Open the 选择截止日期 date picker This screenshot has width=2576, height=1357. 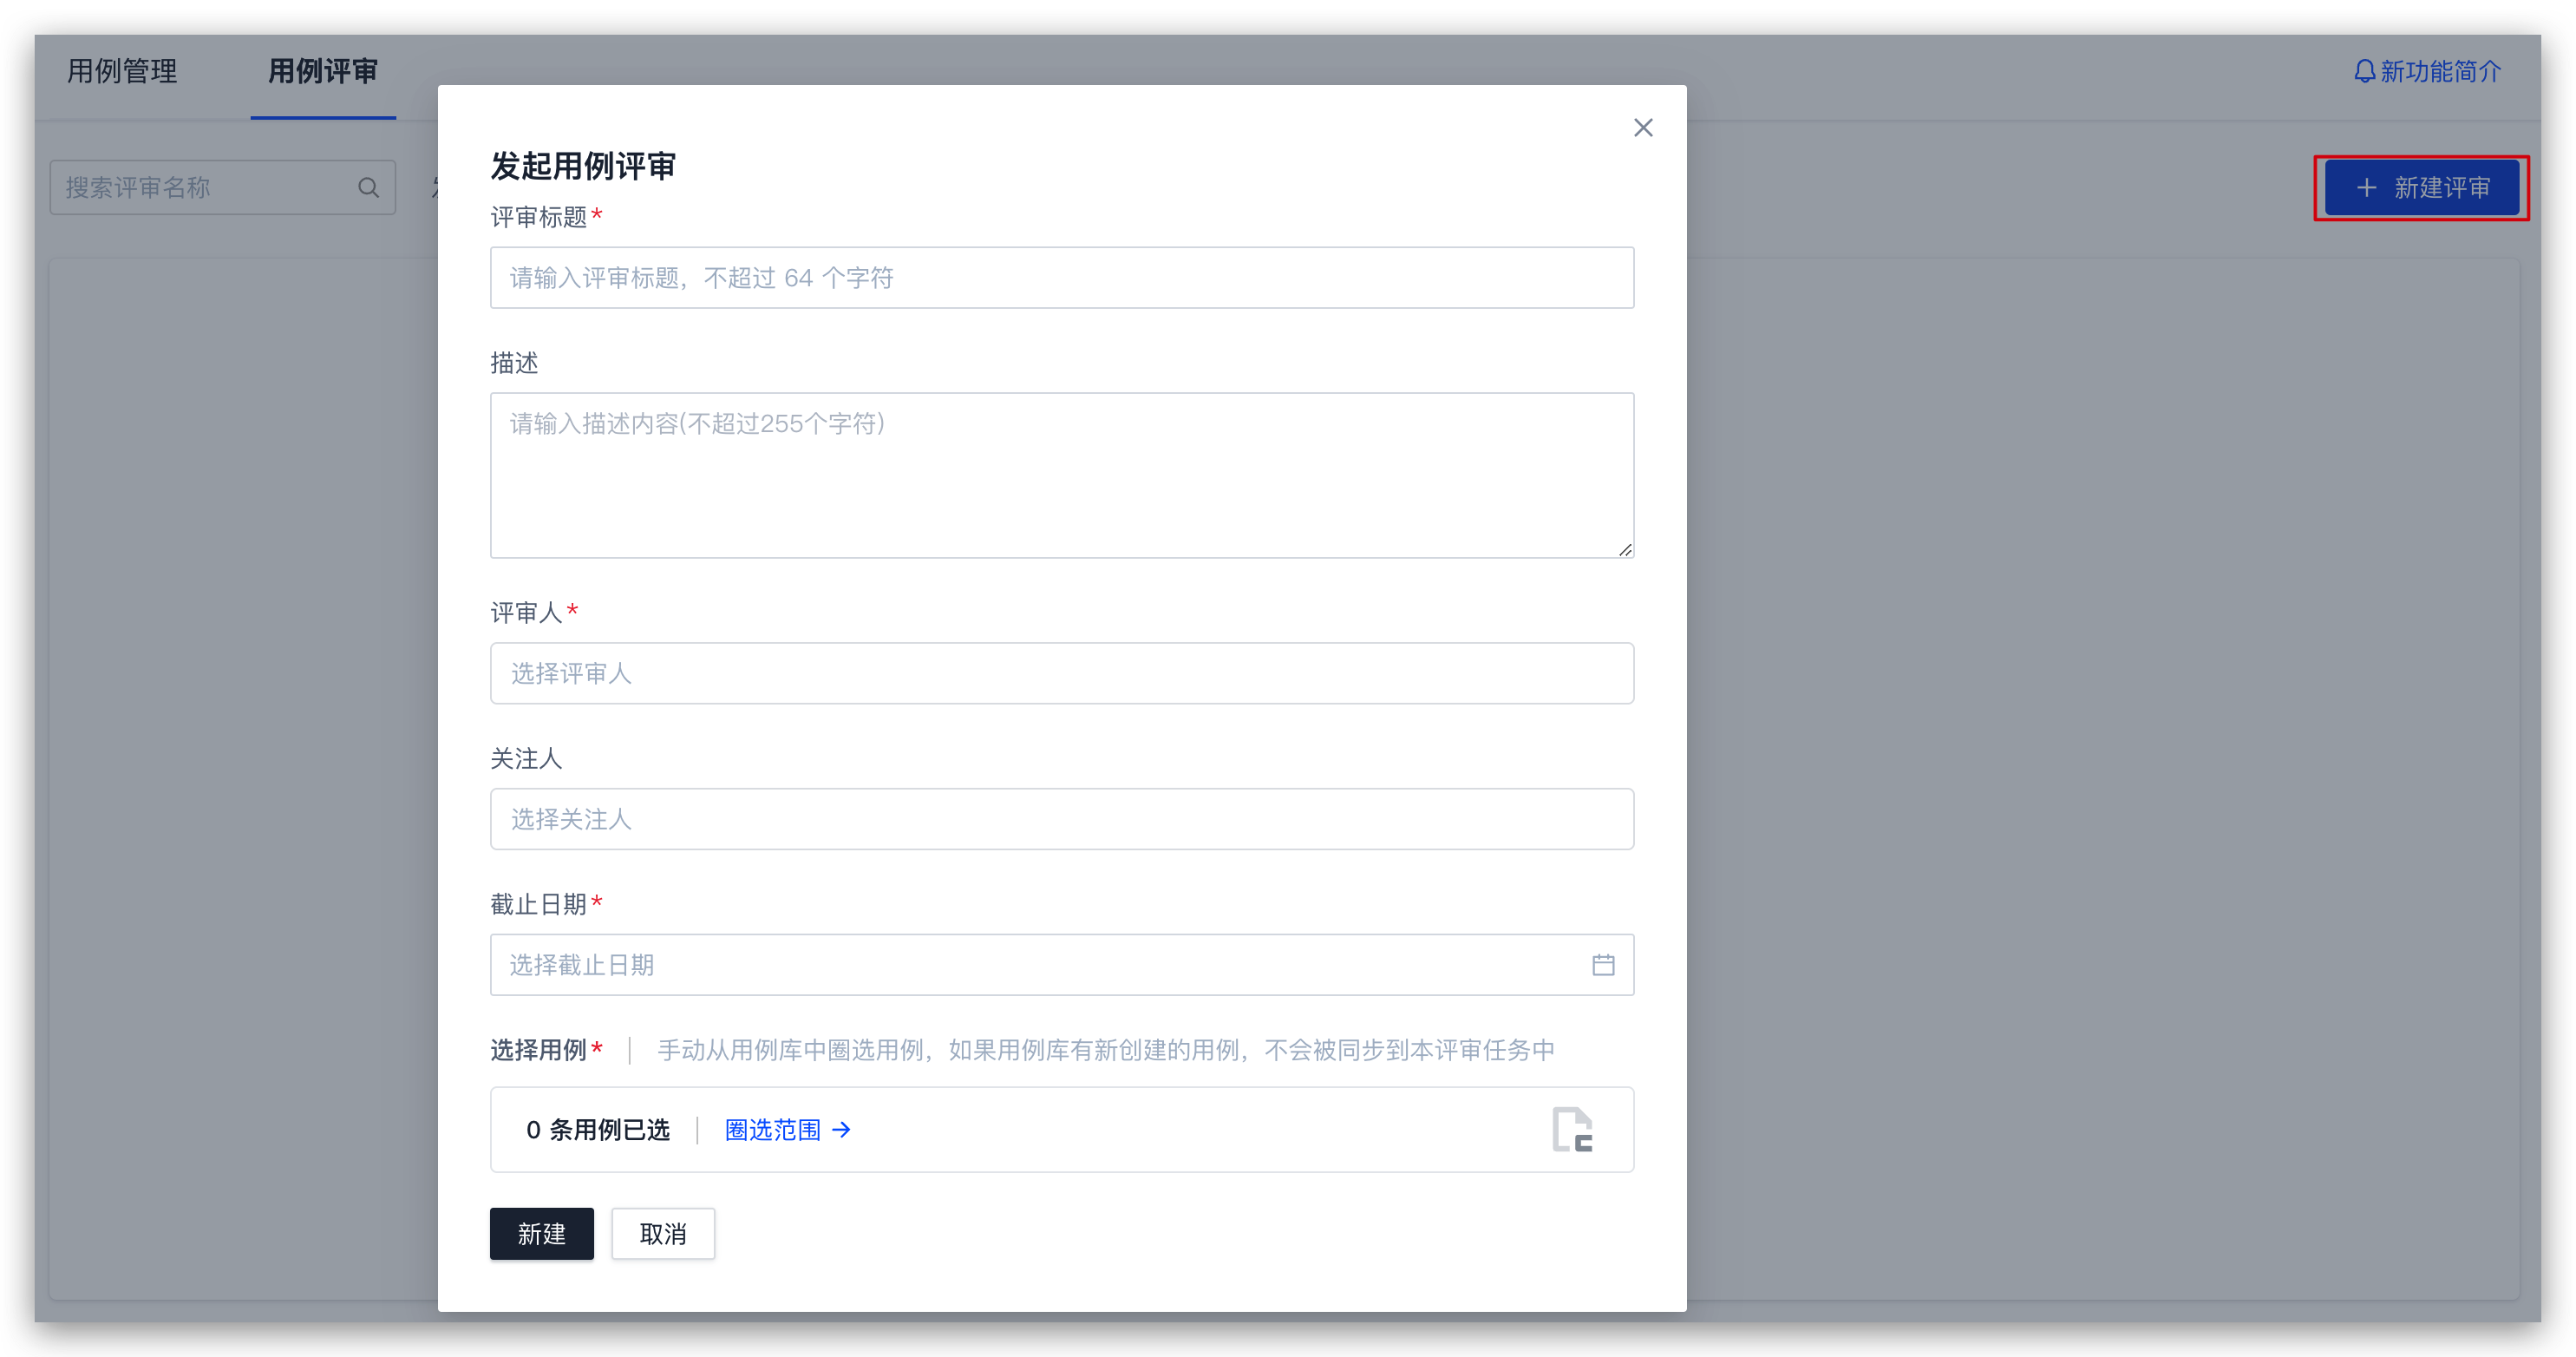1062,965
